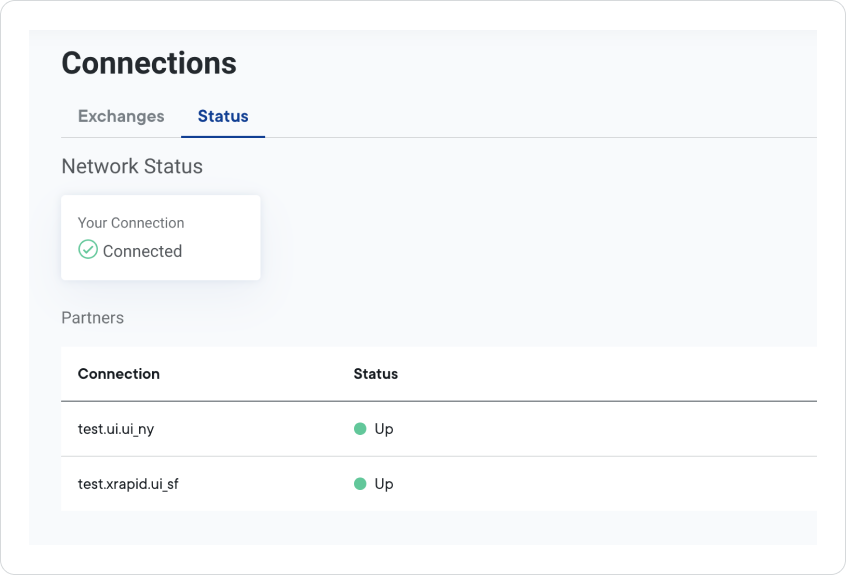Click the Status column header
Screen dimensions: 846x575
pos(375,374)
